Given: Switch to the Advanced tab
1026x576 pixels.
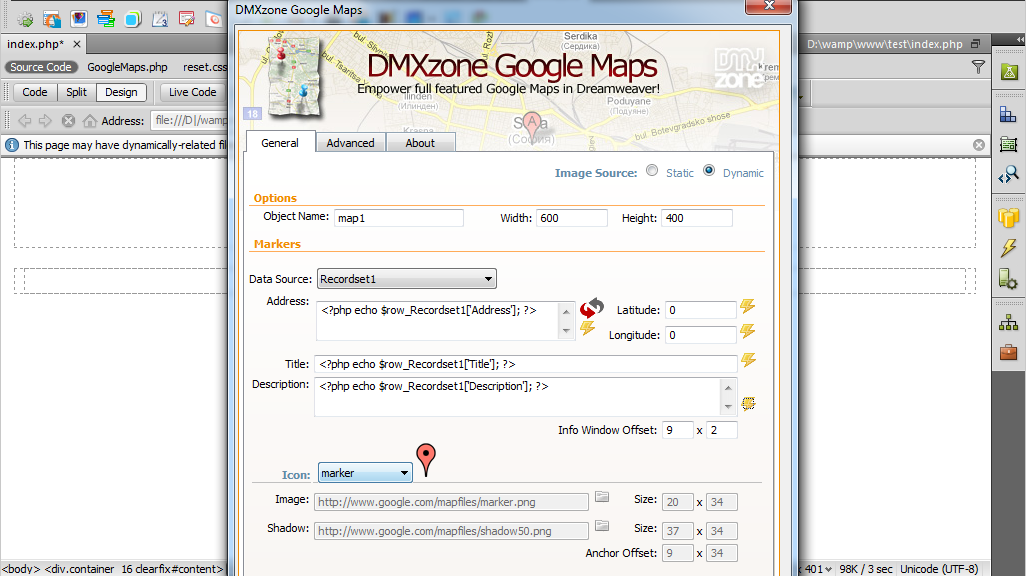Looking at the screenshot, I should 351,143.
